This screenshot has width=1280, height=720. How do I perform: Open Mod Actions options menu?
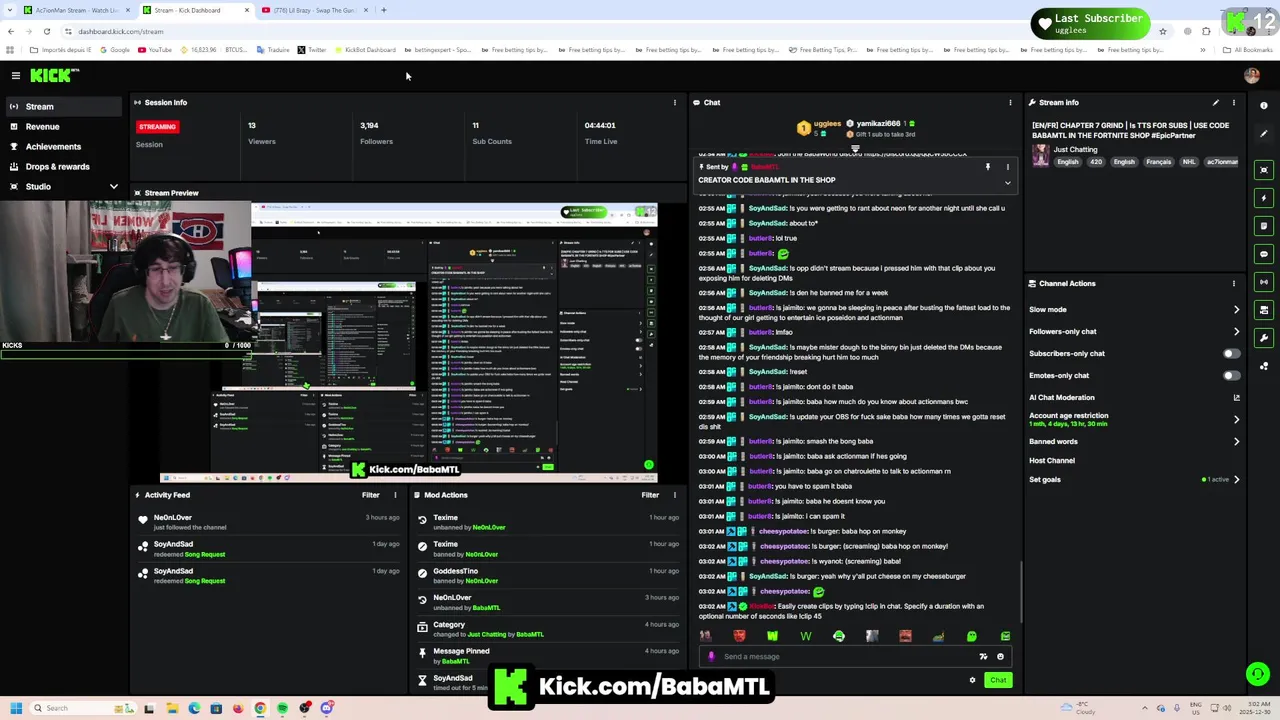coord(675,495)
